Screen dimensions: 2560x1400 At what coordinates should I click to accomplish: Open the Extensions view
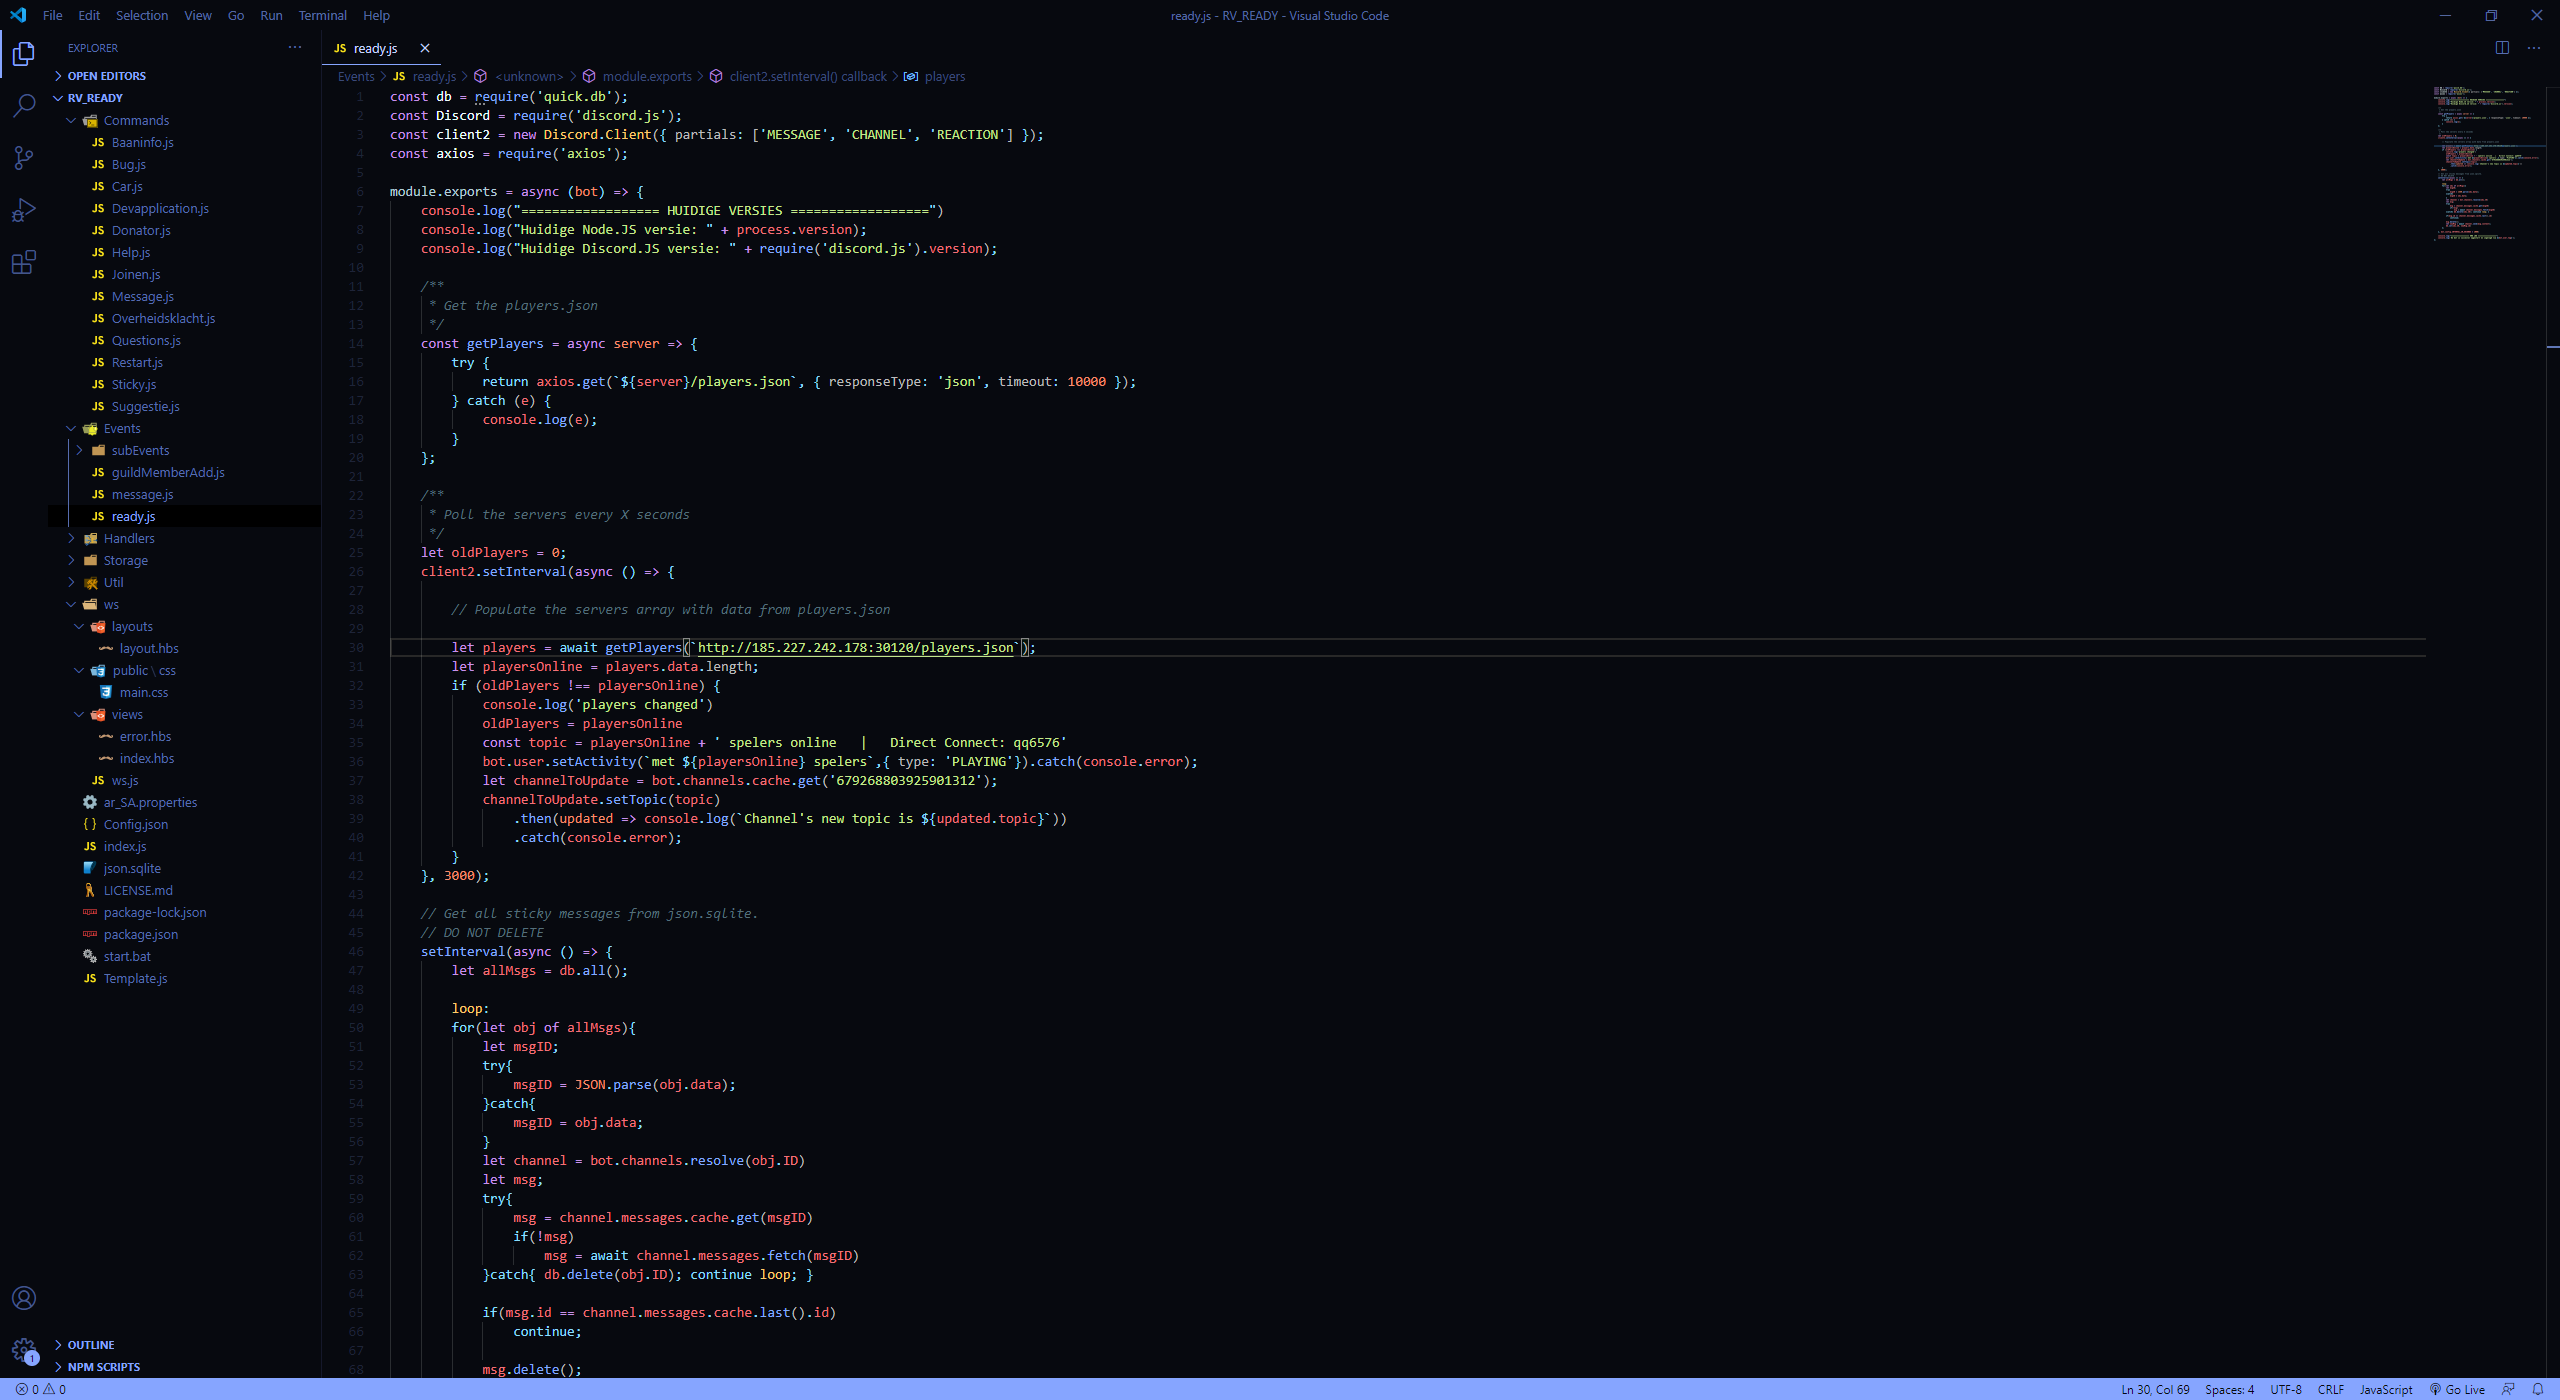point(24,262)
